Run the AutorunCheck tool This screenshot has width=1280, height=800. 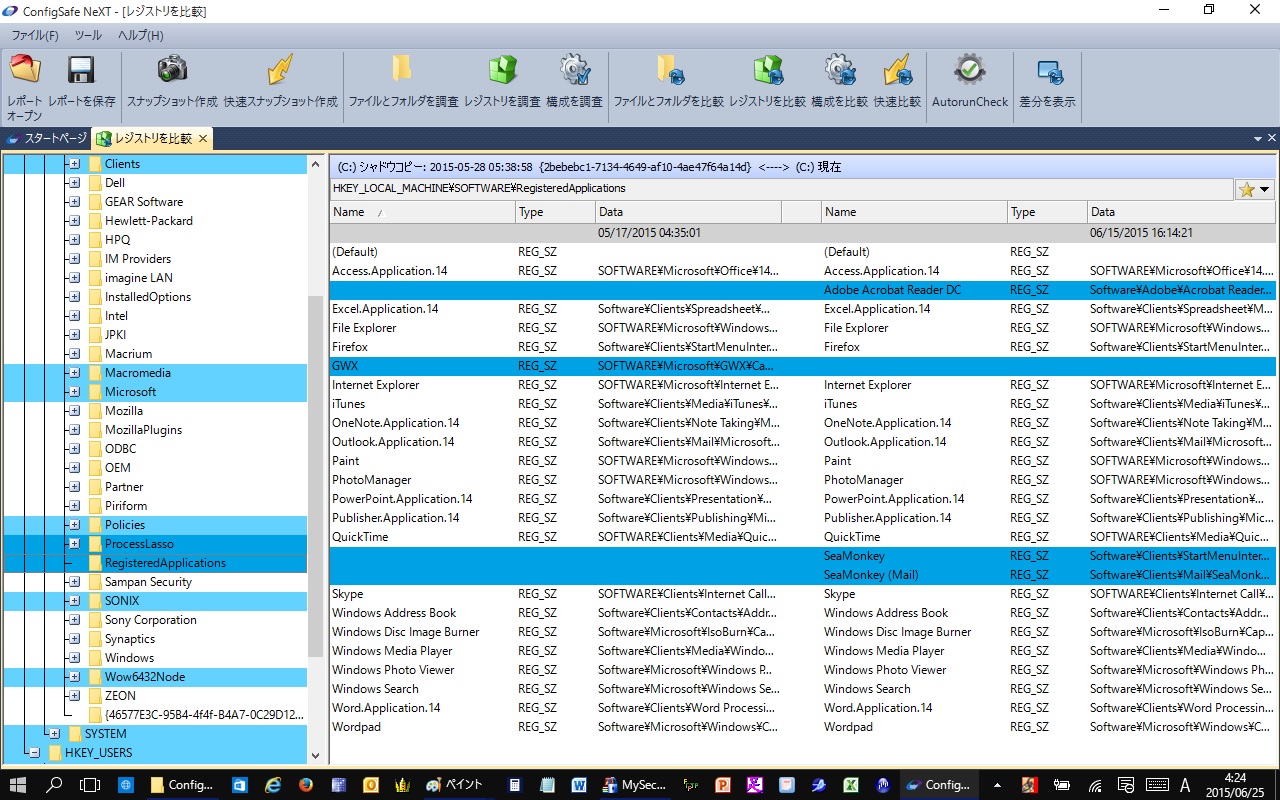(969, 80)
